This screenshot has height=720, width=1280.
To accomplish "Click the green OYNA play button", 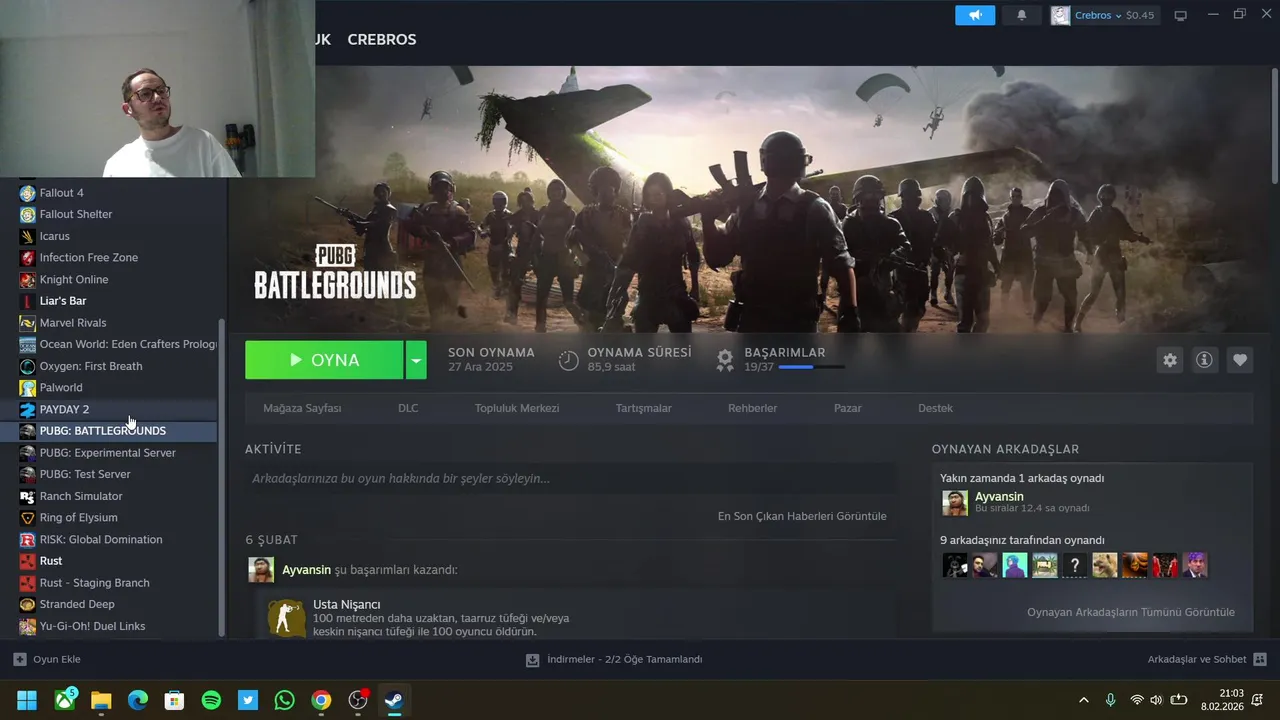I will [x=324, y=360].
